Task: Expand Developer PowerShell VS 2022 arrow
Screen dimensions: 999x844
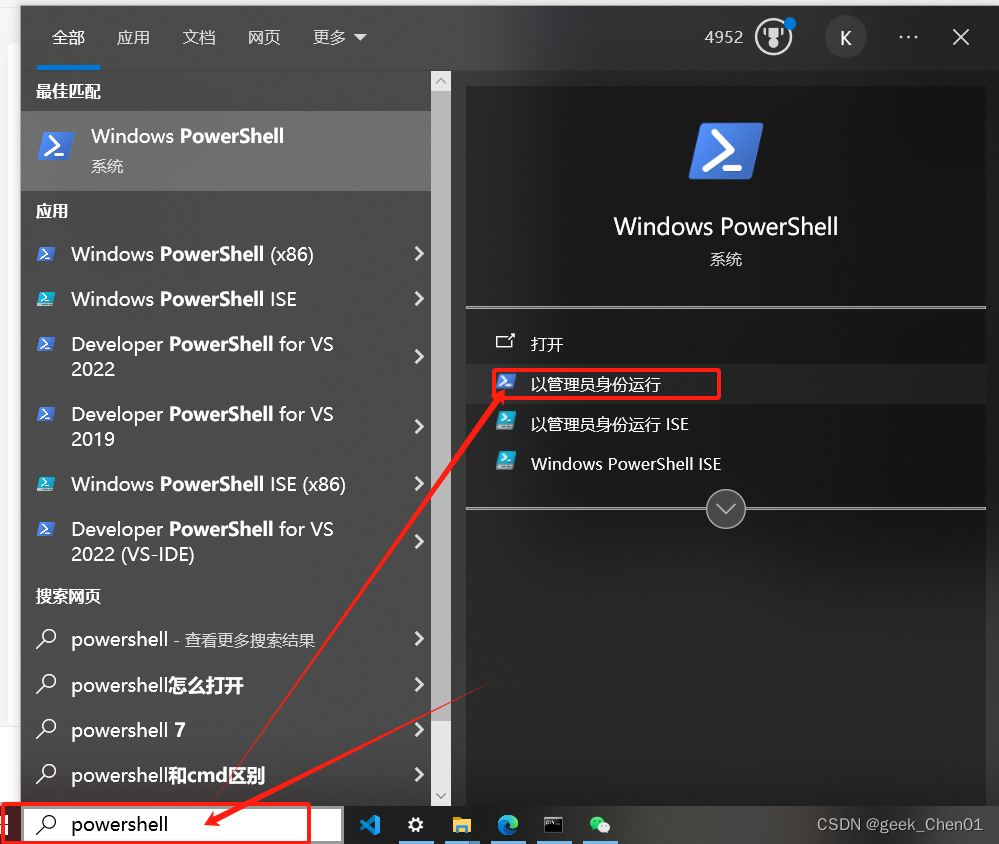Action: pos(419,356)
